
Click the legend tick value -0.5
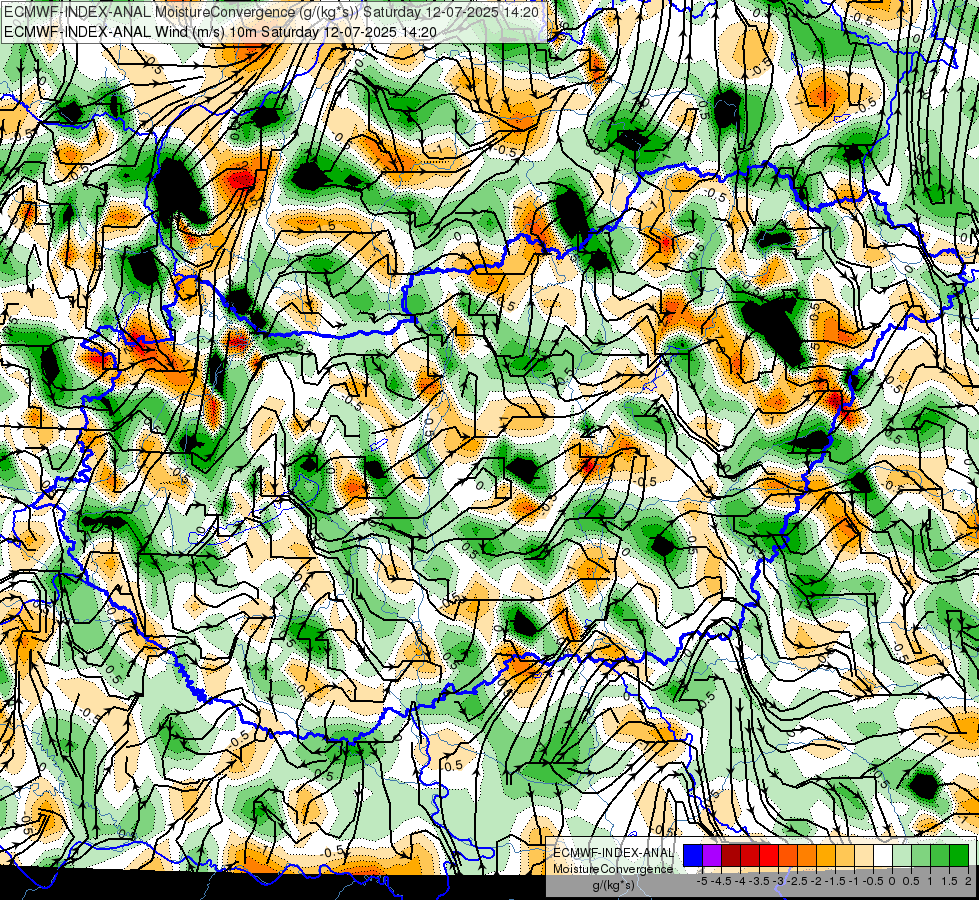(873, 881)
